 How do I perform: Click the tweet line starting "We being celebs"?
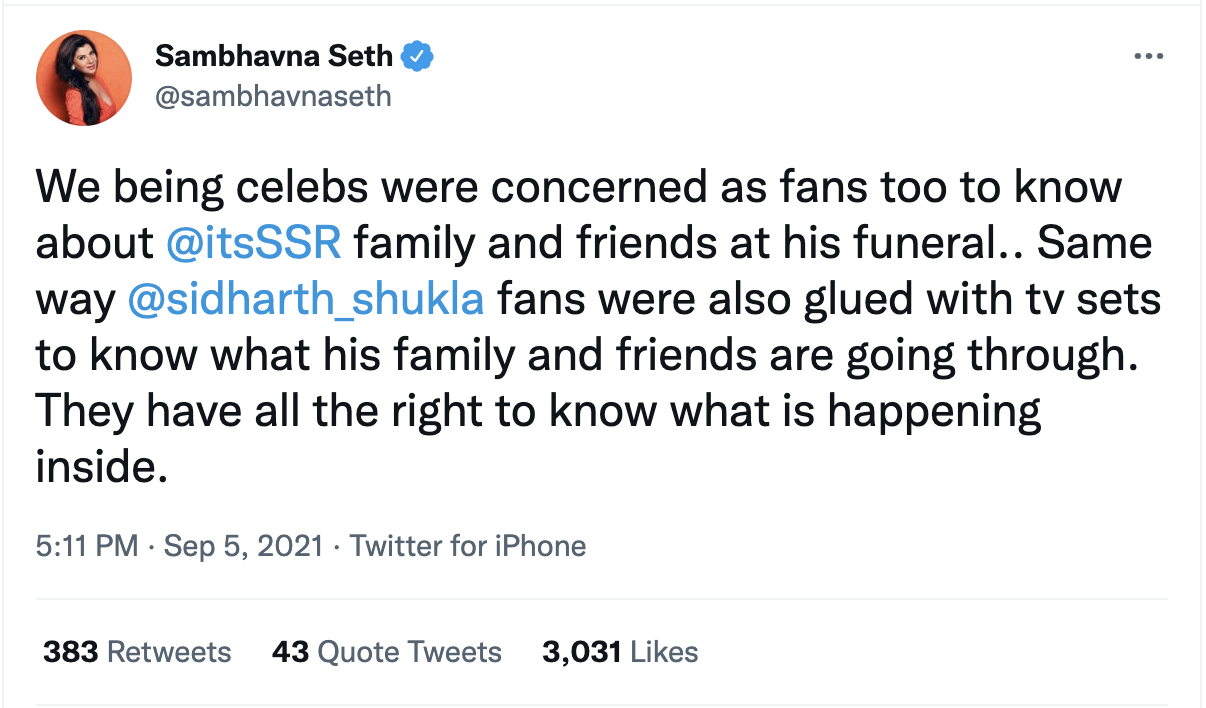[579, 187]
